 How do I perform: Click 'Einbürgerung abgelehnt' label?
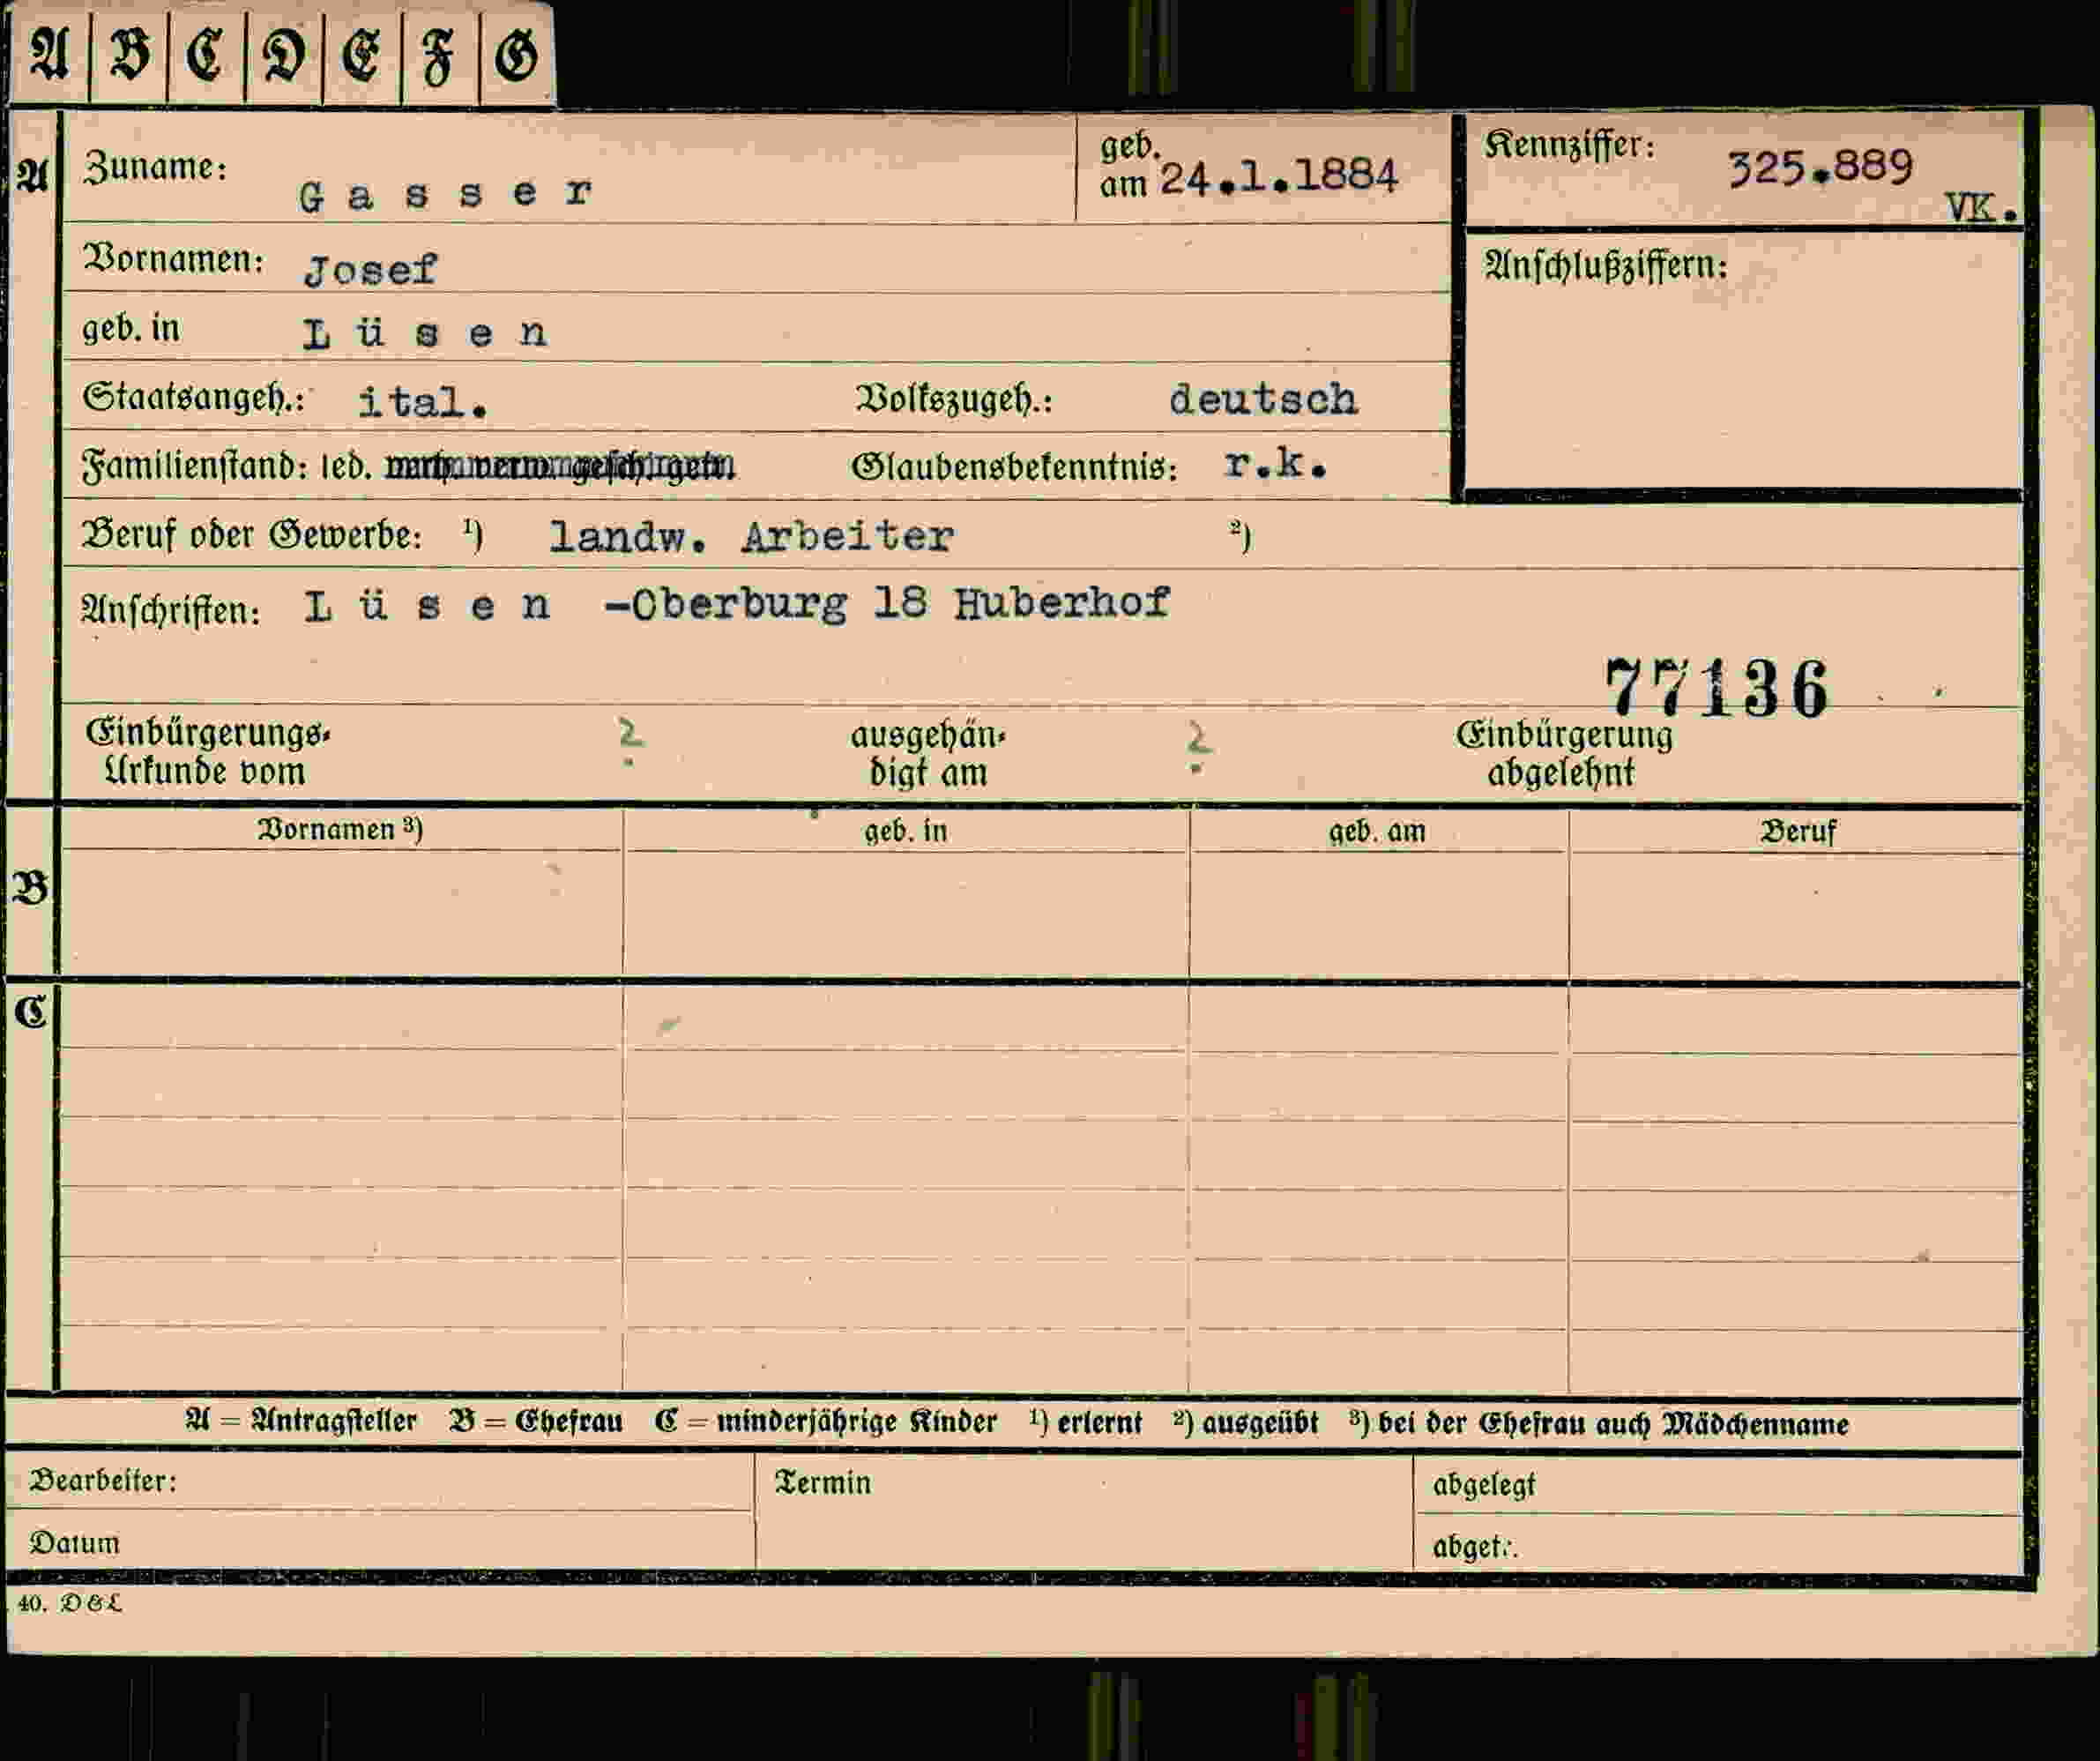pos(1564,753)
